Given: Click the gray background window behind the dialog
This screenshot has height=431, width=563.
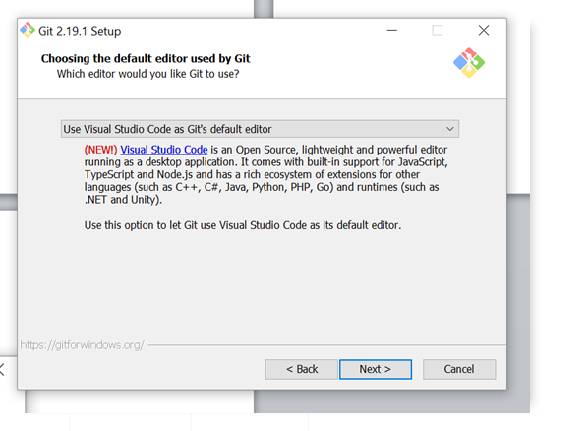Looking at the screenshot, I should tap(517, 303).
